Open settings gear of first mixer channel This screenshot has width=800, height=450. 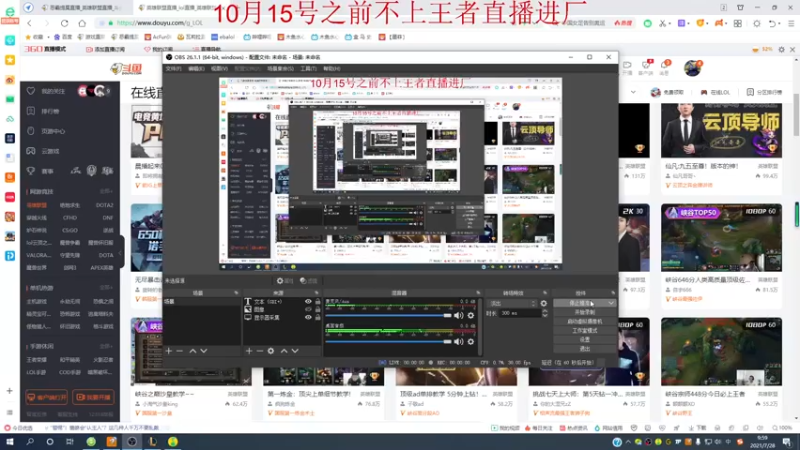coord(471,315)
